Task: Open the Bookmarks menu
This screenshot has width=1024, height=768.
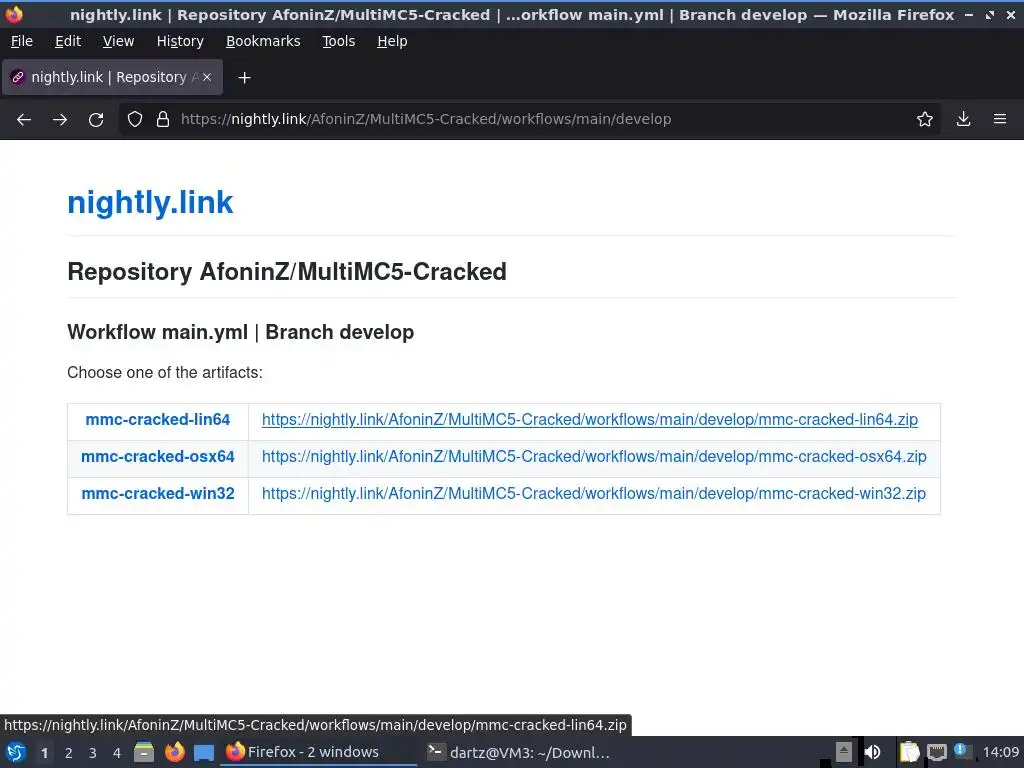Action: (x=263, y=41)
